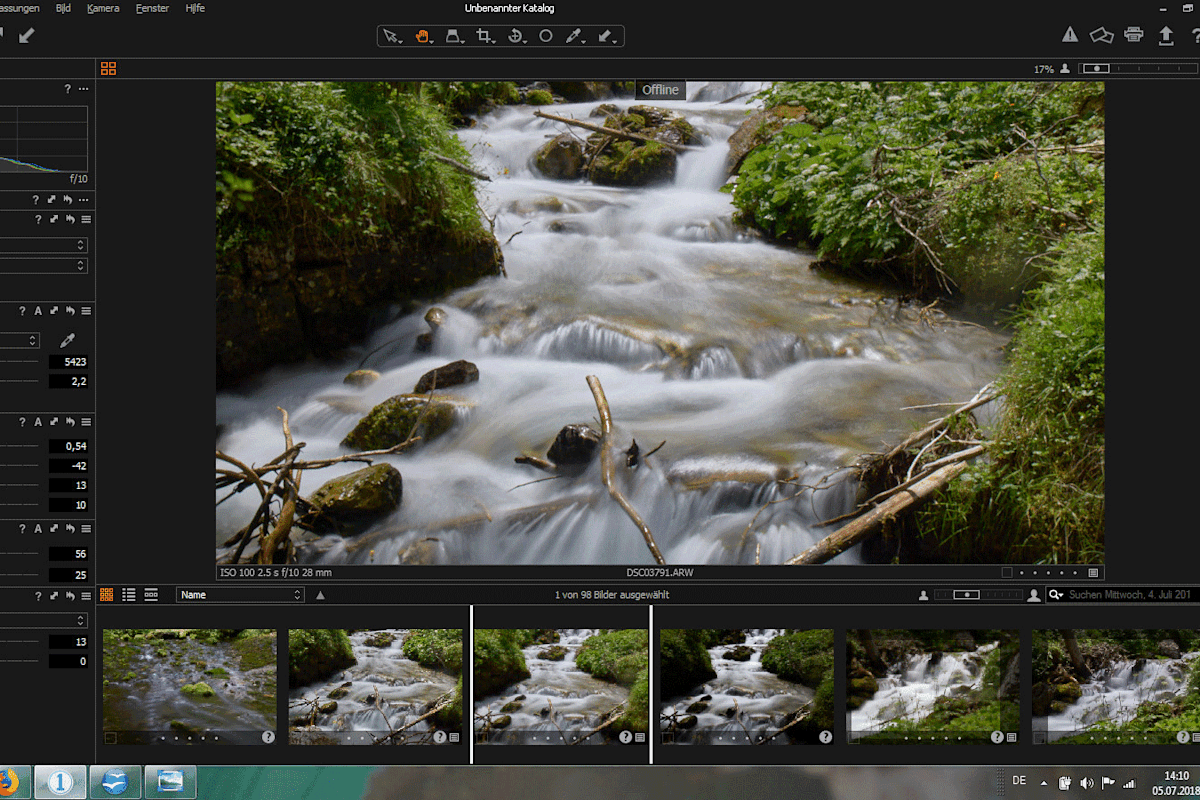This screenshot has height=800, width=1200.
Task: Open the Kamera menu
Action: (102, 8)
